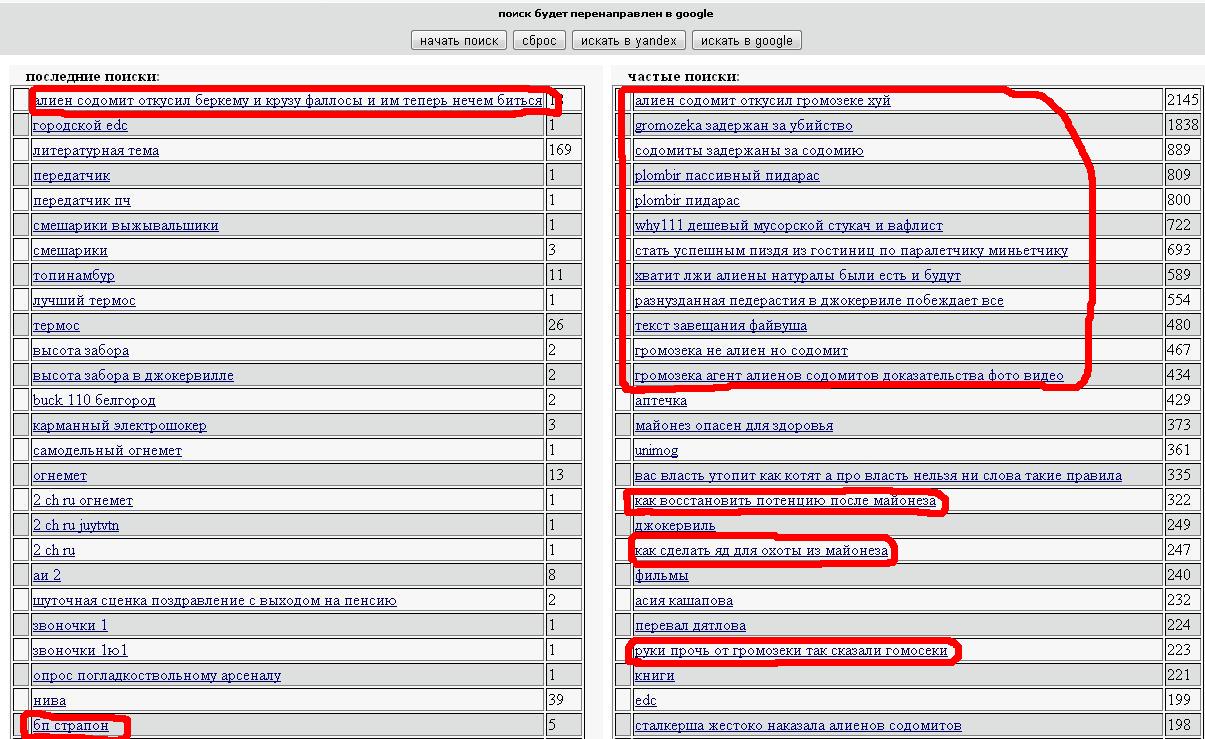Click the 'сброс' reset button
The height and width of the screenshot is (739, 1205).
(x=539, y=41)
